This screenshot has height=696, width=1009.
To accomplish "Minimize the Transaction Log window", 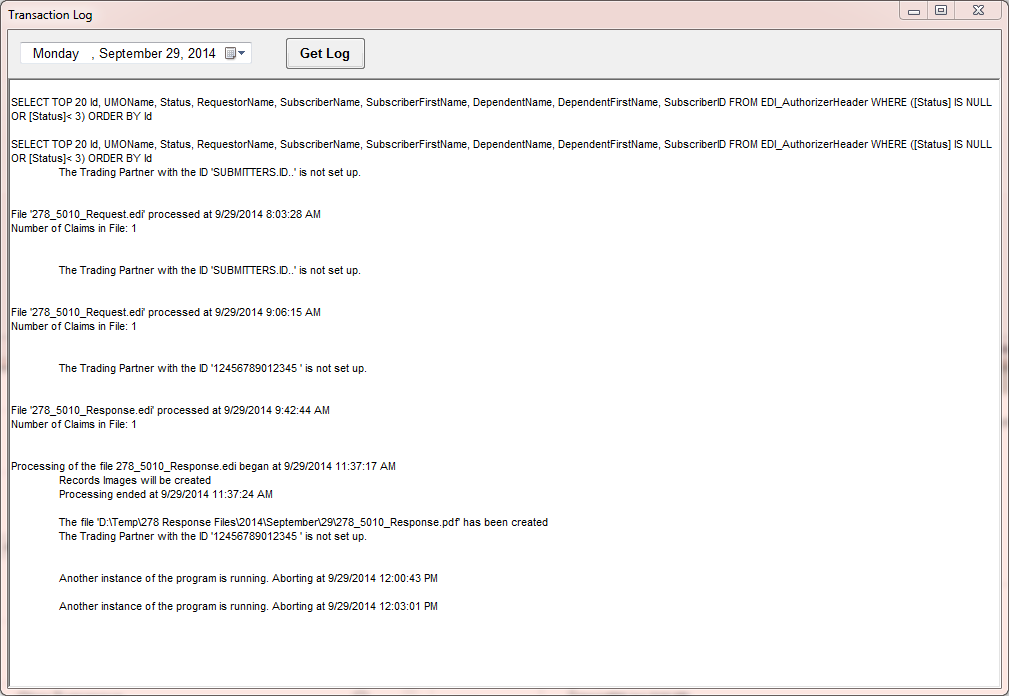I will pyautogui.click(x=913, y=10).
